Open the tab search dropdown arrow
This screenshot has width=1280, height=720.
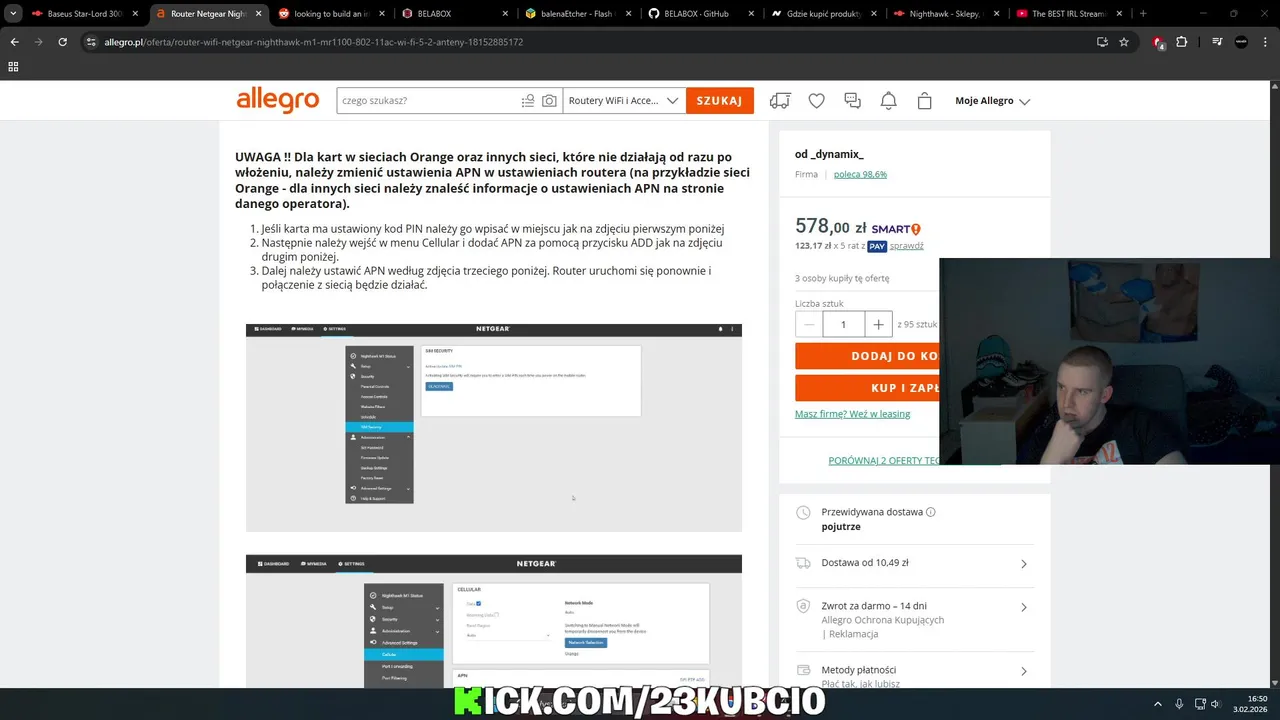(13, 14)
